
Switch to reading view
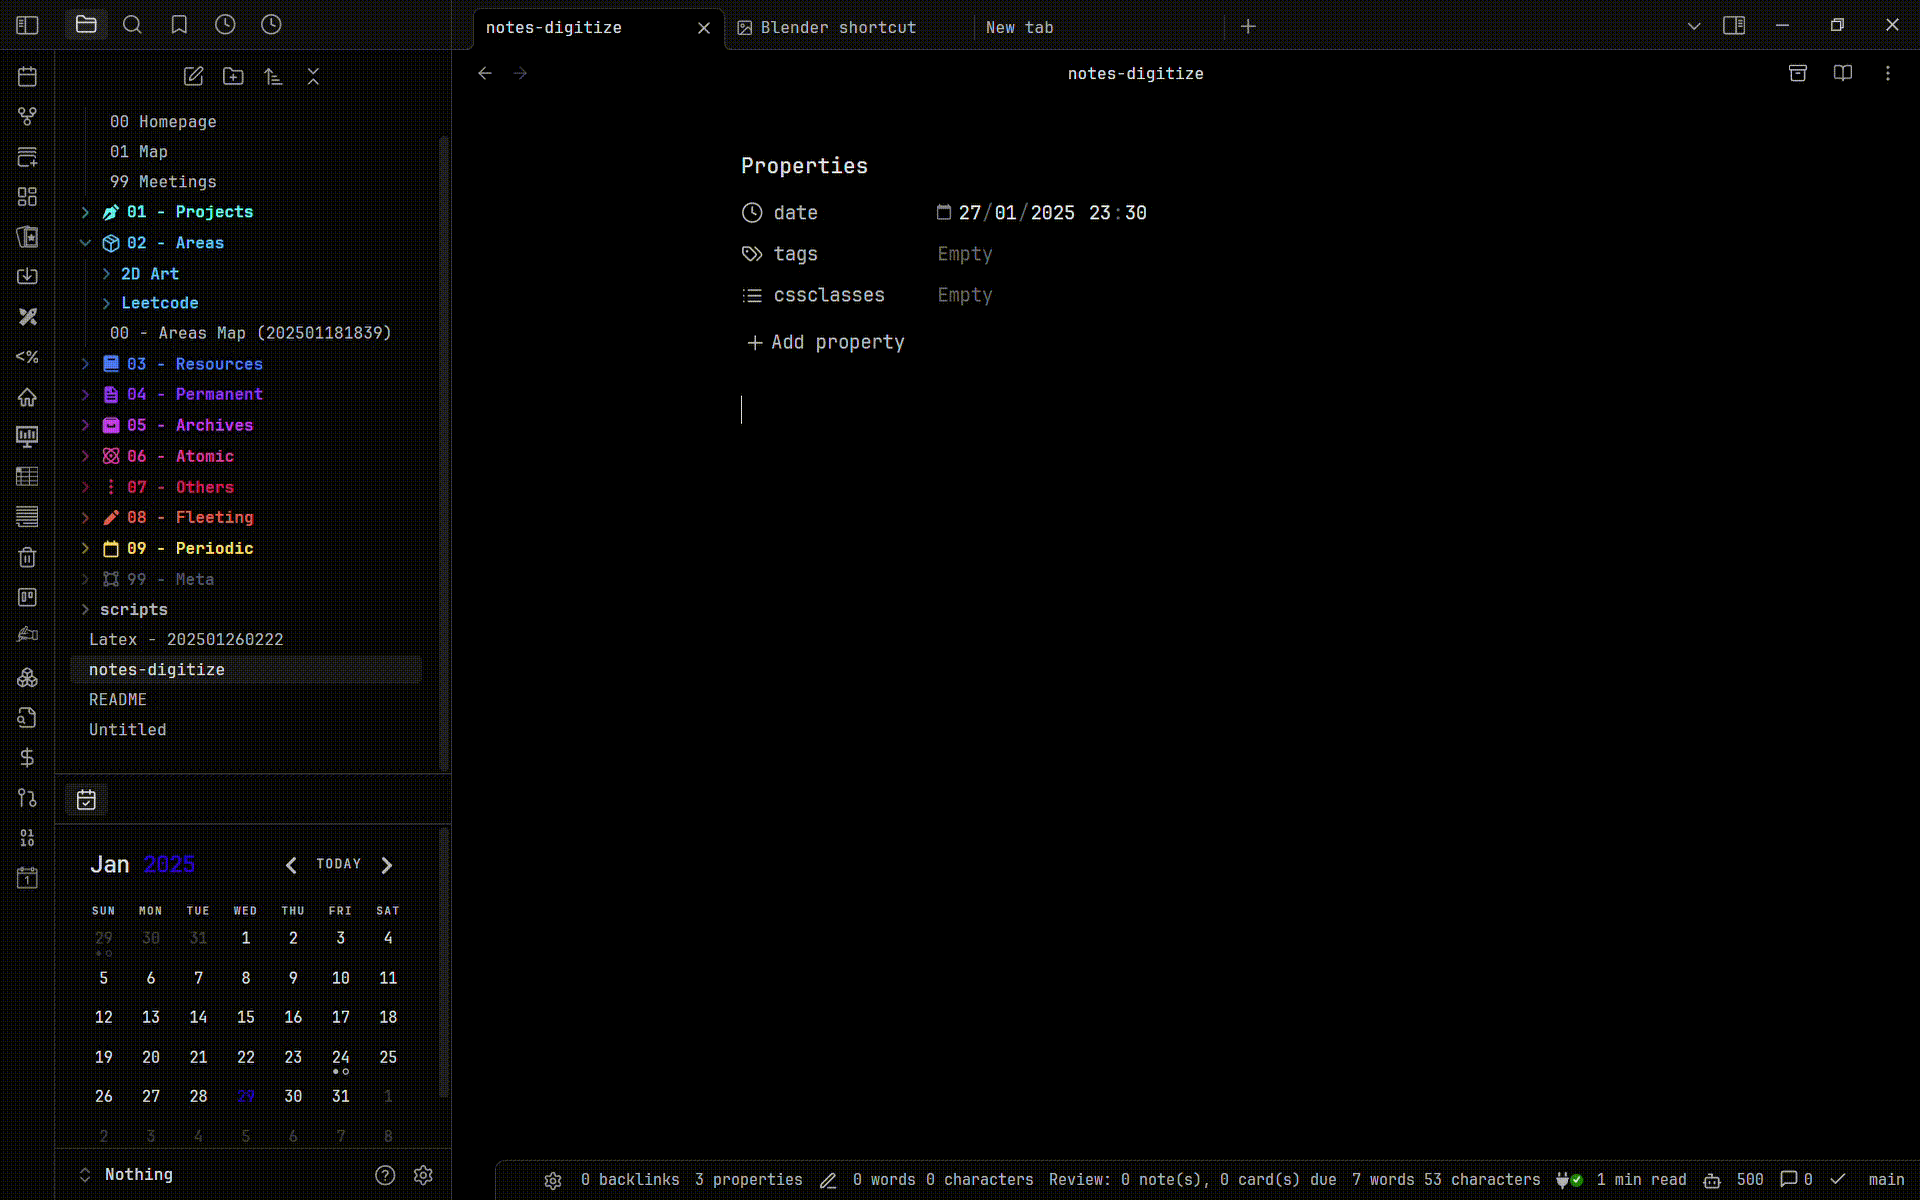tap(1842, 73)
